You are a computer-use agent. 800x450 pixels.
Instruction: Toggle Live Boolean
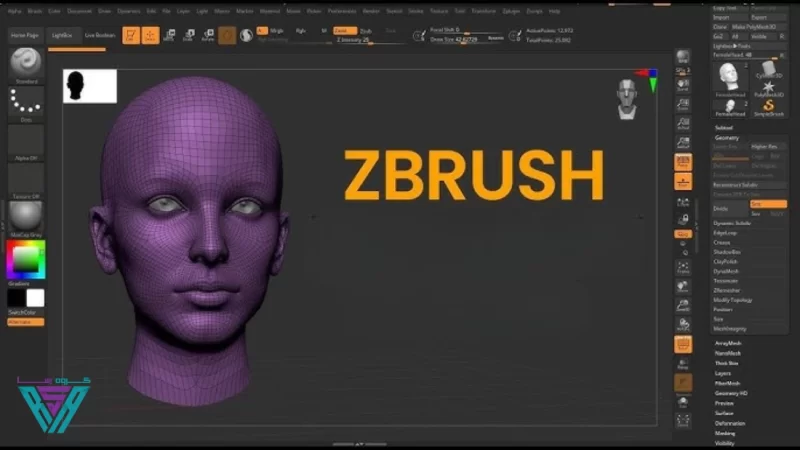click(x=99, y=35)
